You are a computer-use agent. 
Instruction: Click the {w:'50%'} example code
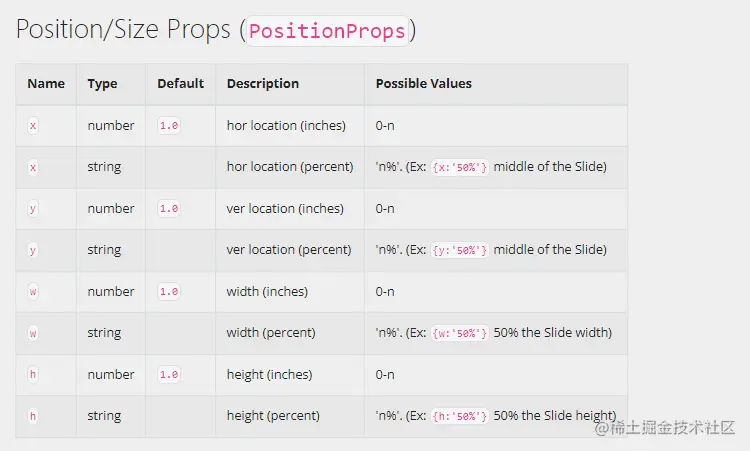pos(460,333)
